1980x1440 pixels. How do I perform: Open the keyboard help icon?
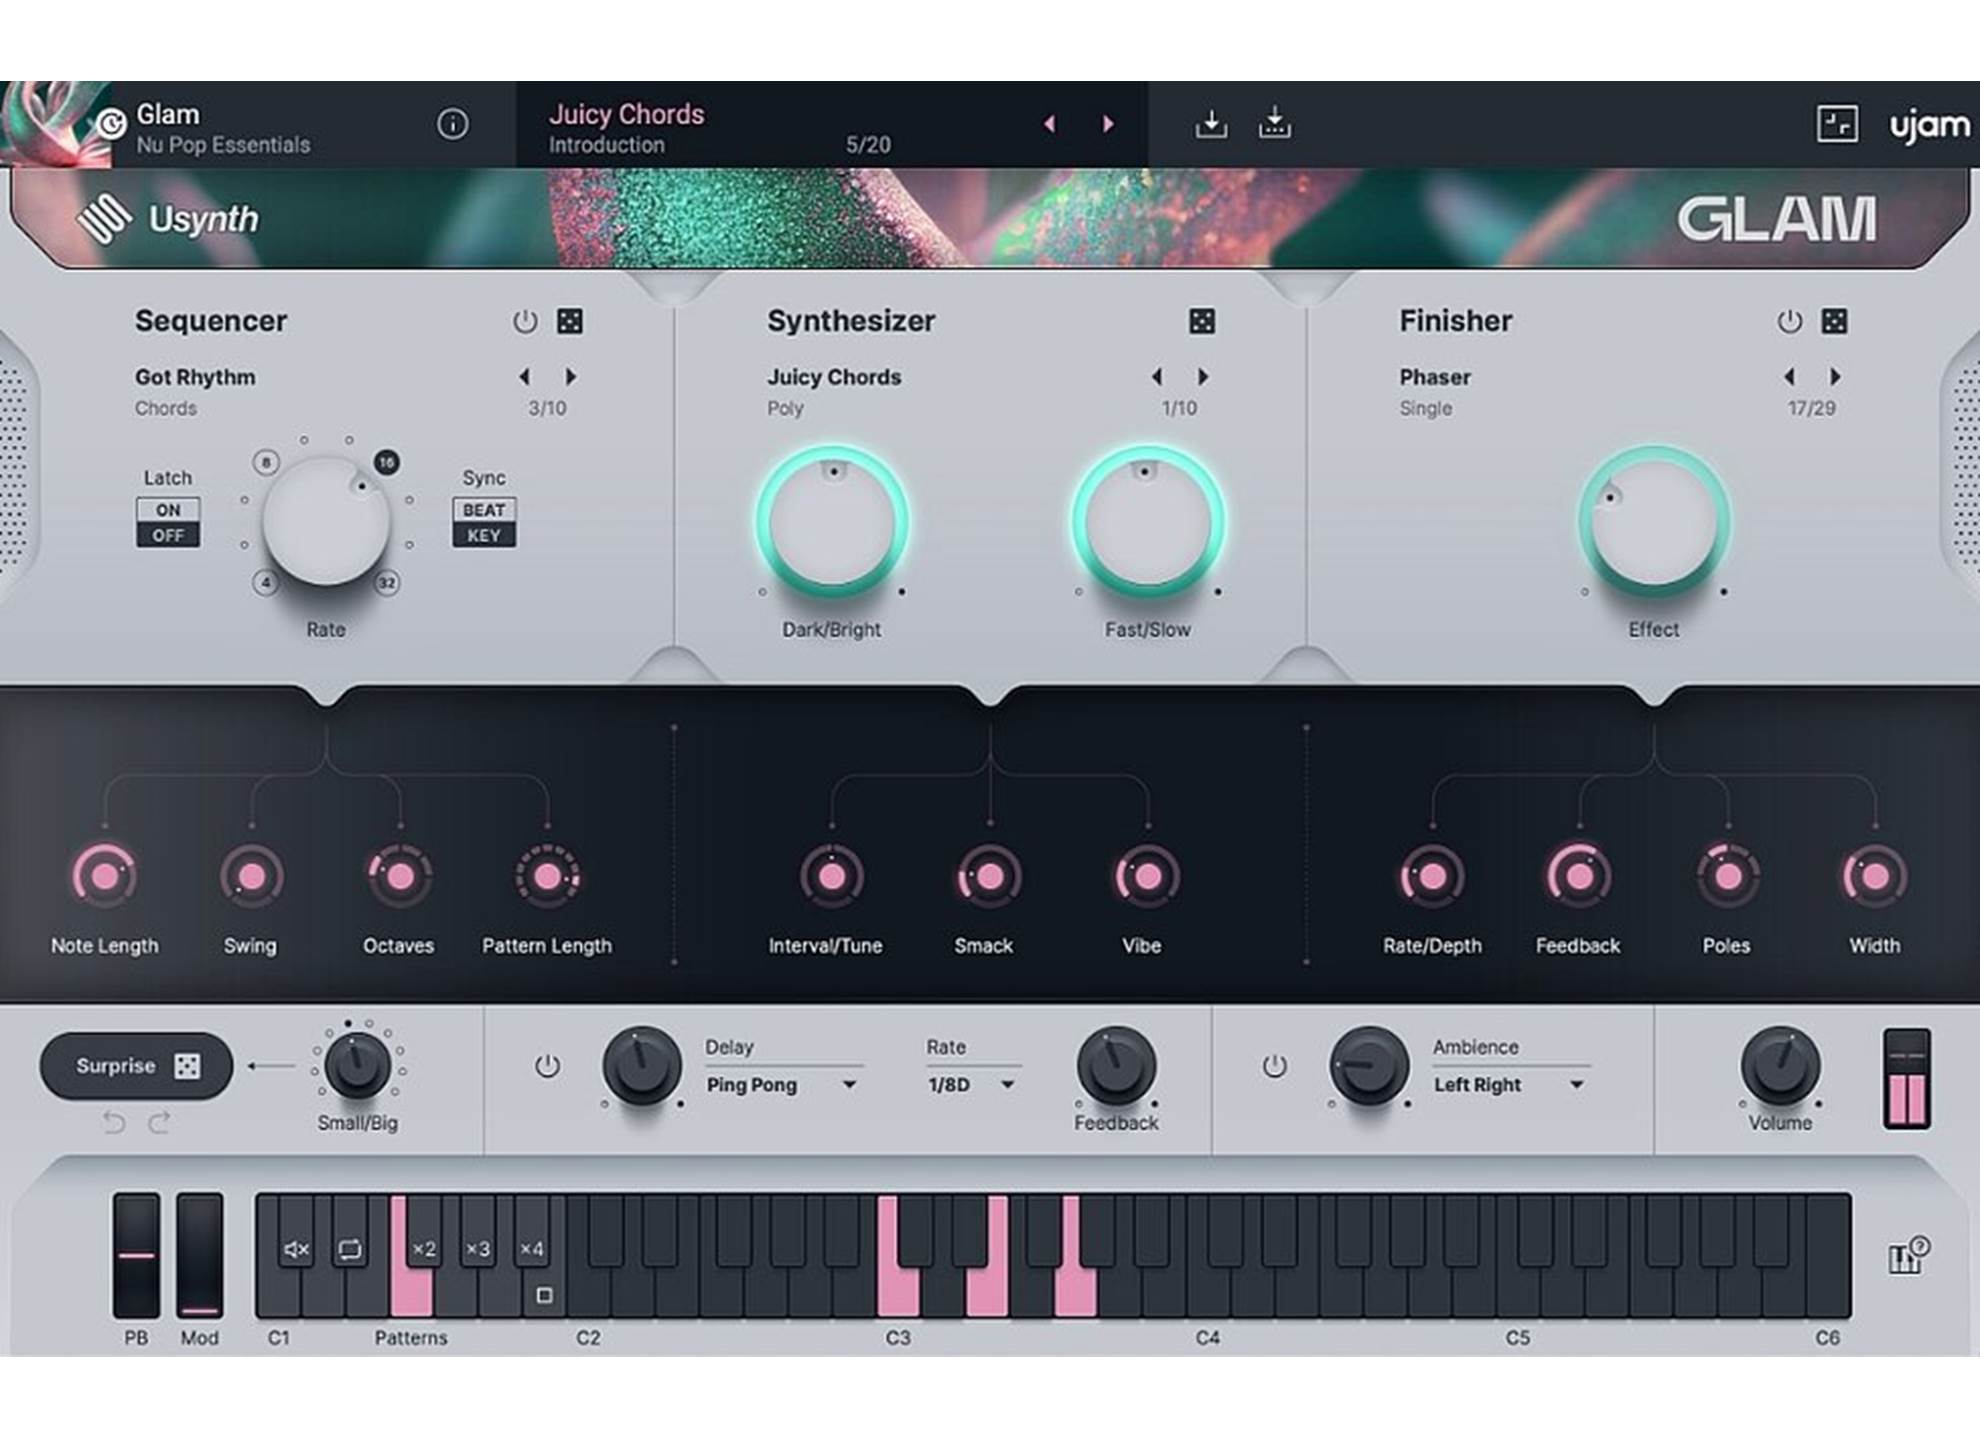pos(1908,1256)
